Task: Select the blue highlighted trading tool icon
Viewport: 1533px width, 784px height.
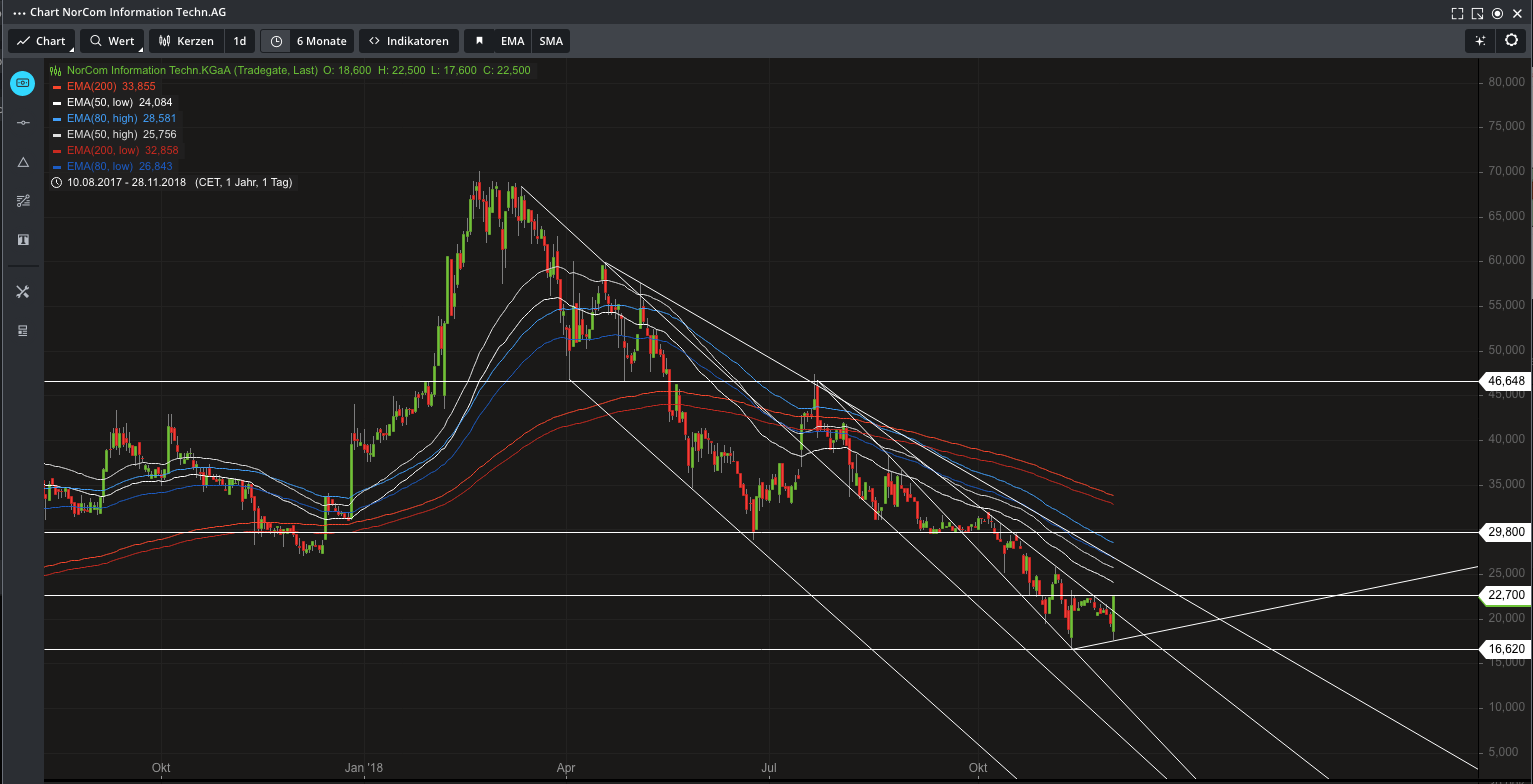Action: click(23, 83)
